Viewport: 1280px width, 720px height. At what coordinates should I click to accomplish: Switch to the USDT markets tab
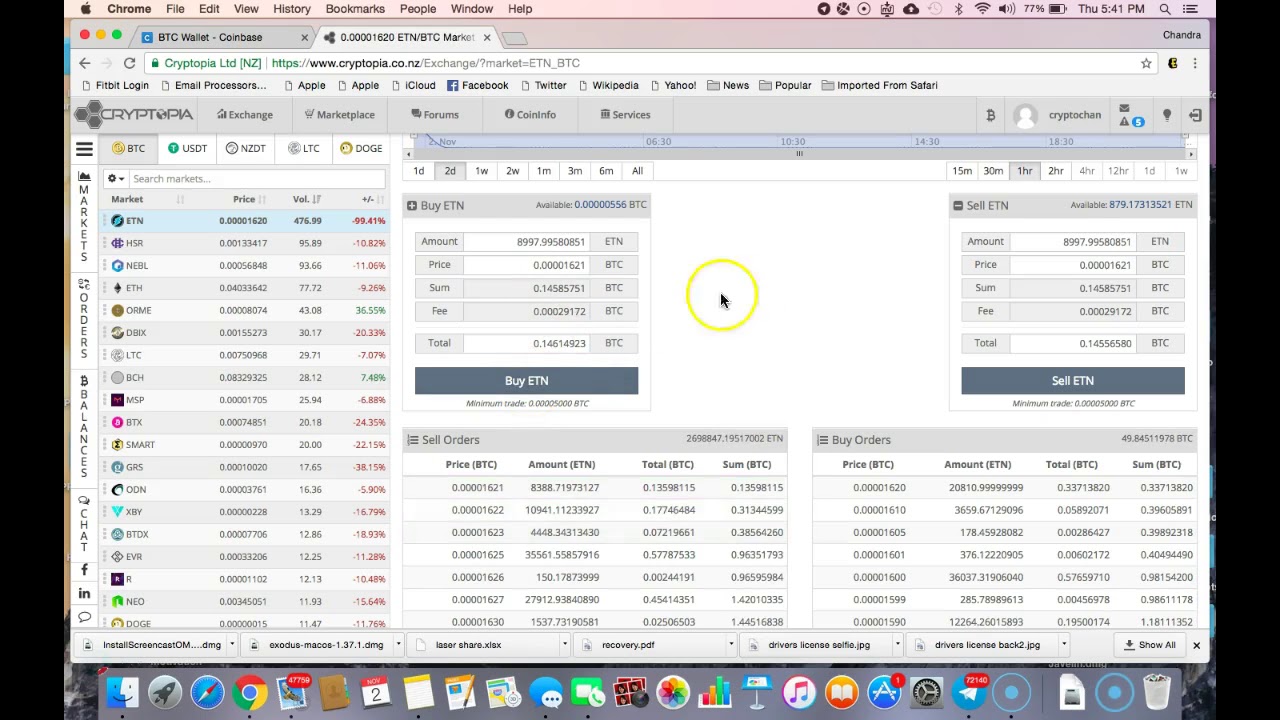coord(187,148)
